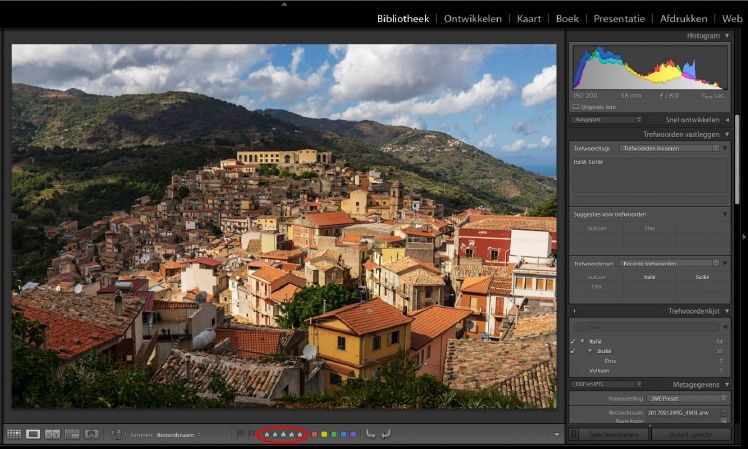
Task: Open the Trefwoorden invoeren dropdown
Action: pos(669,148)
